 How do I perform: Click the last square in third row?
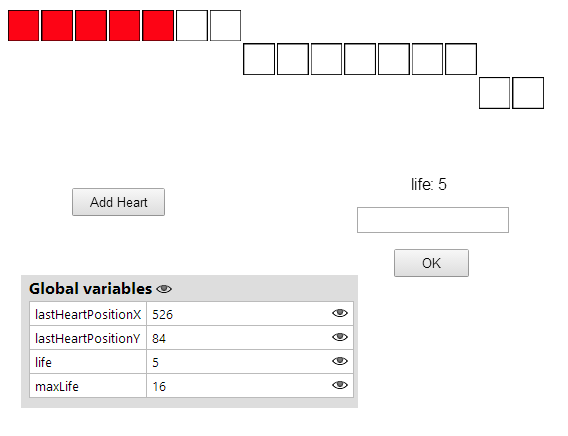[x=528, y=93]
